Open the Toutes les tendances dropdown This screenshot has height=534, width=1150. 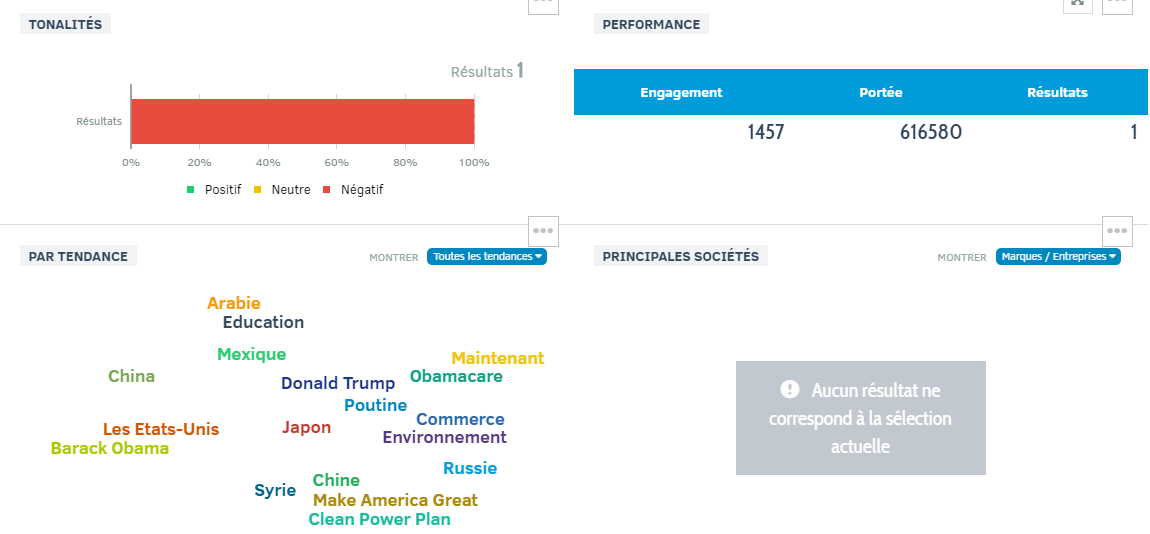[x=487, y=257]
